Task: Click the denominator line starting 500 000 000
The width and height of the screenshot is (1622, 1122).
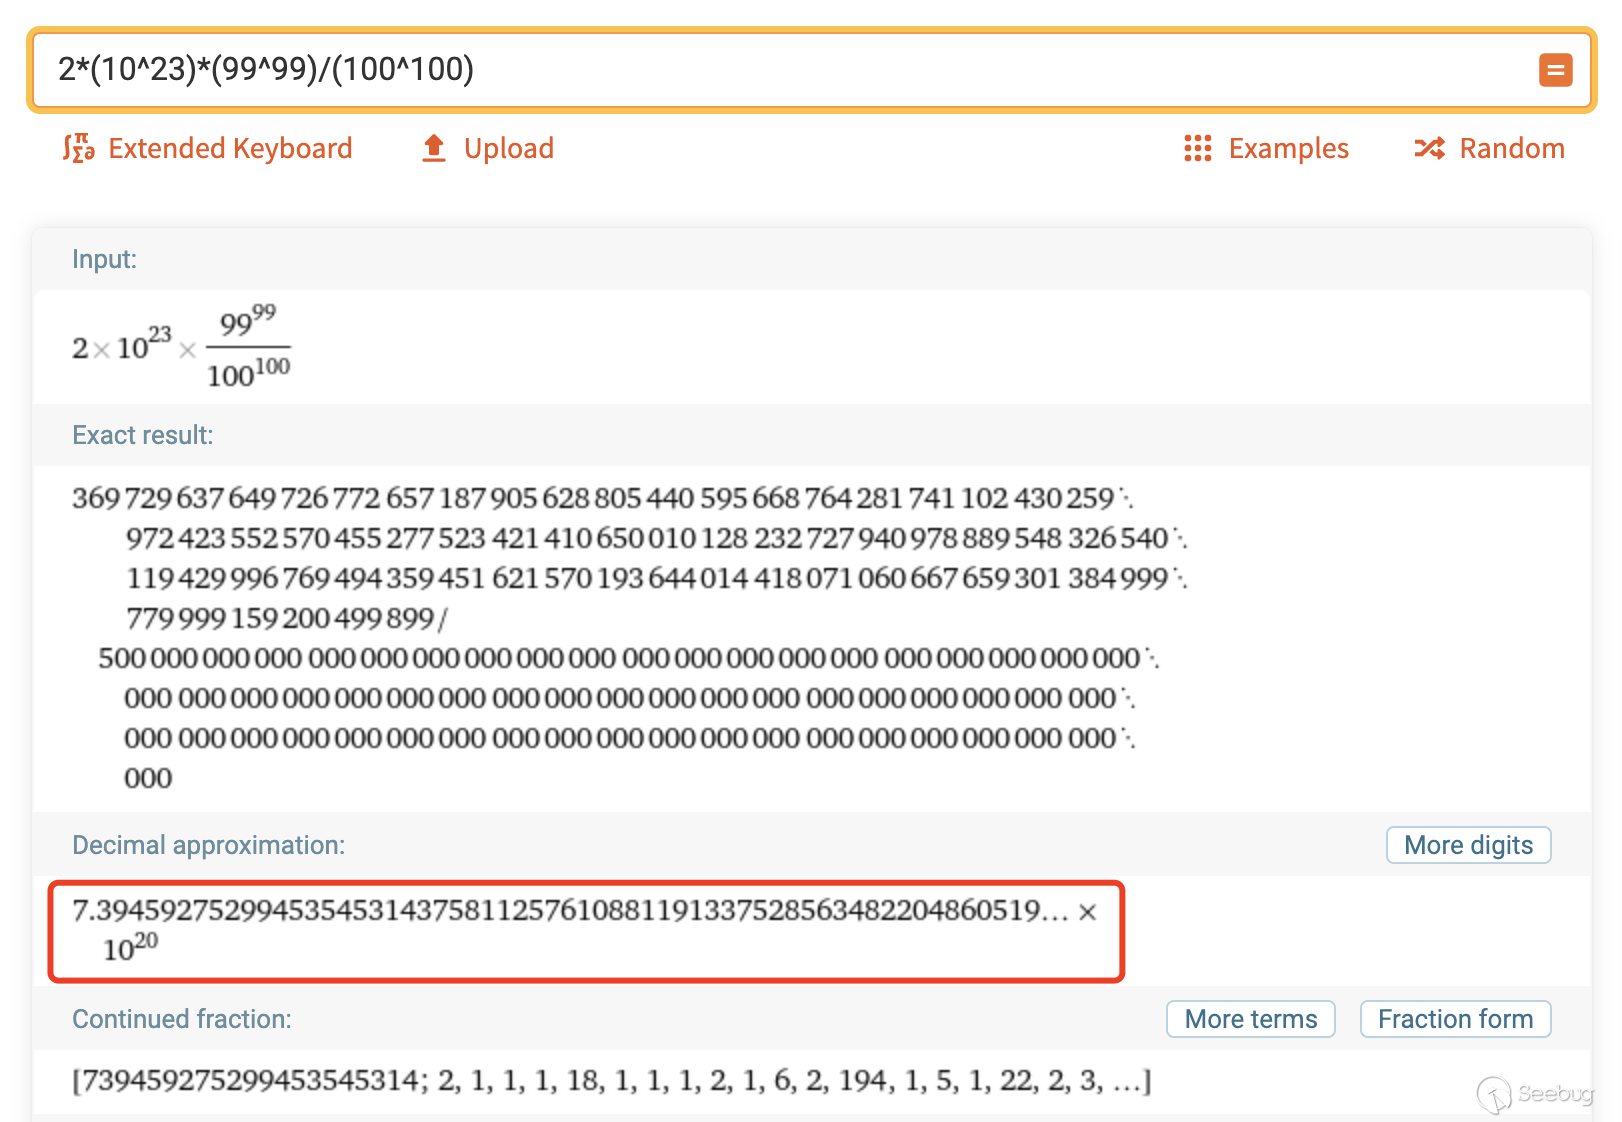Action: [x=628, y=658]
